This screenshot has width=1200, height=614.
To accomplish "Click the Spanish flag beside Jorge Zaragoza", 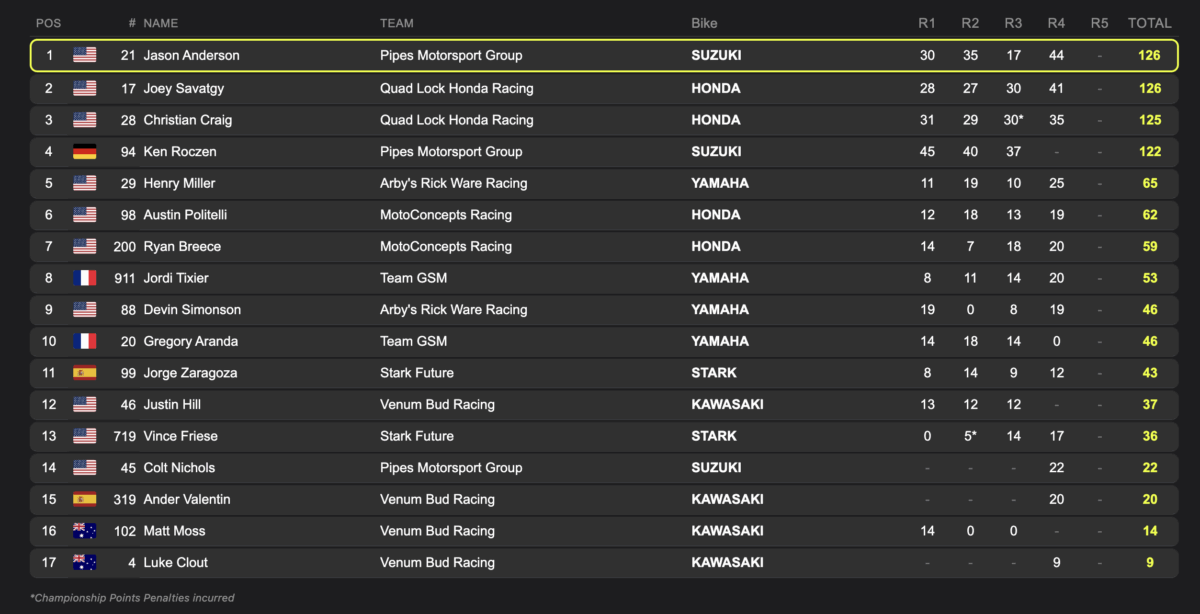I will click(85, 373).
